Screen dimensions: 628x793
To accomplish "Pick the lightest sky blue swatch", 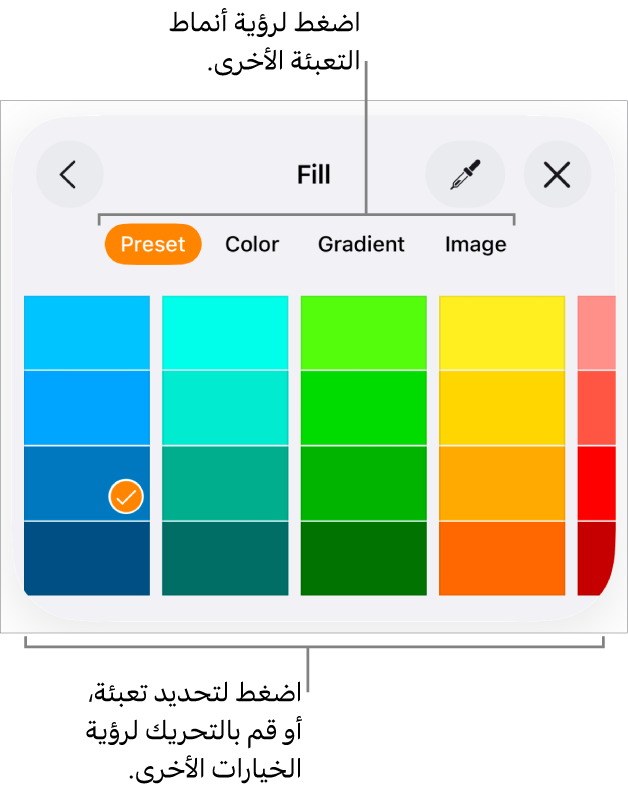I will tap(87, 332).
